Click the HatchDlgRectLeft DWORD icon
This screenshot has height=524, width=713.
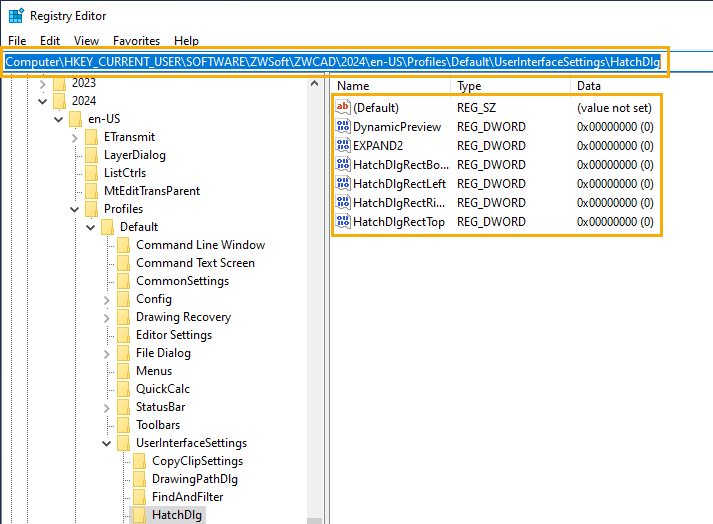(343, 183)
